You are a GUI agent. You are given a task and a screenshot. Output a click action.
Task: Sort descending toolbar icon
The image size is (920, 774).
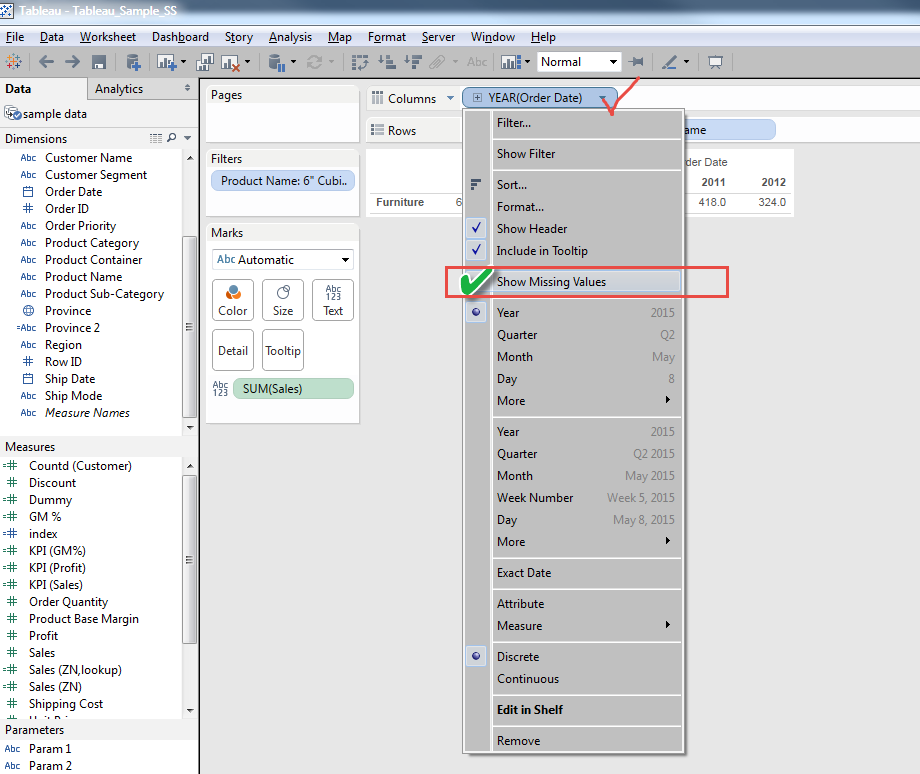413,62
